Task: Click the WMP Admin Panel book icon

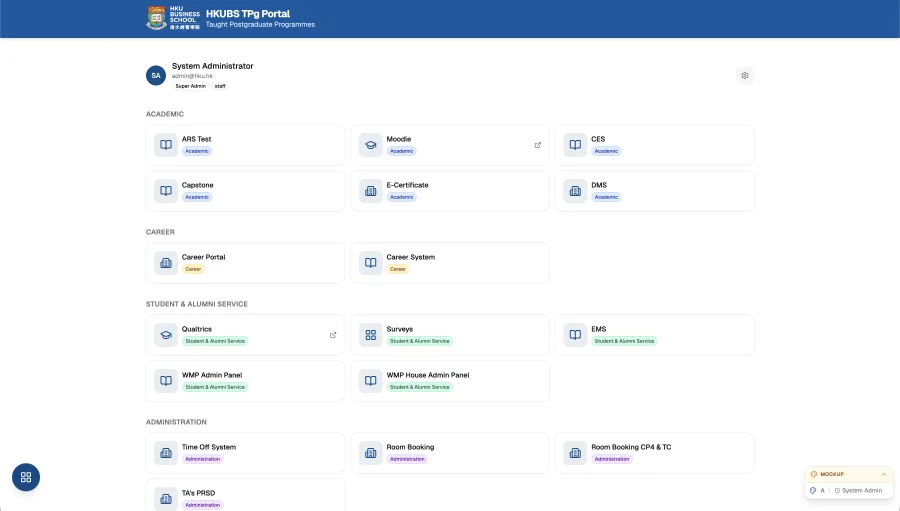Action: tap(166, 381)
